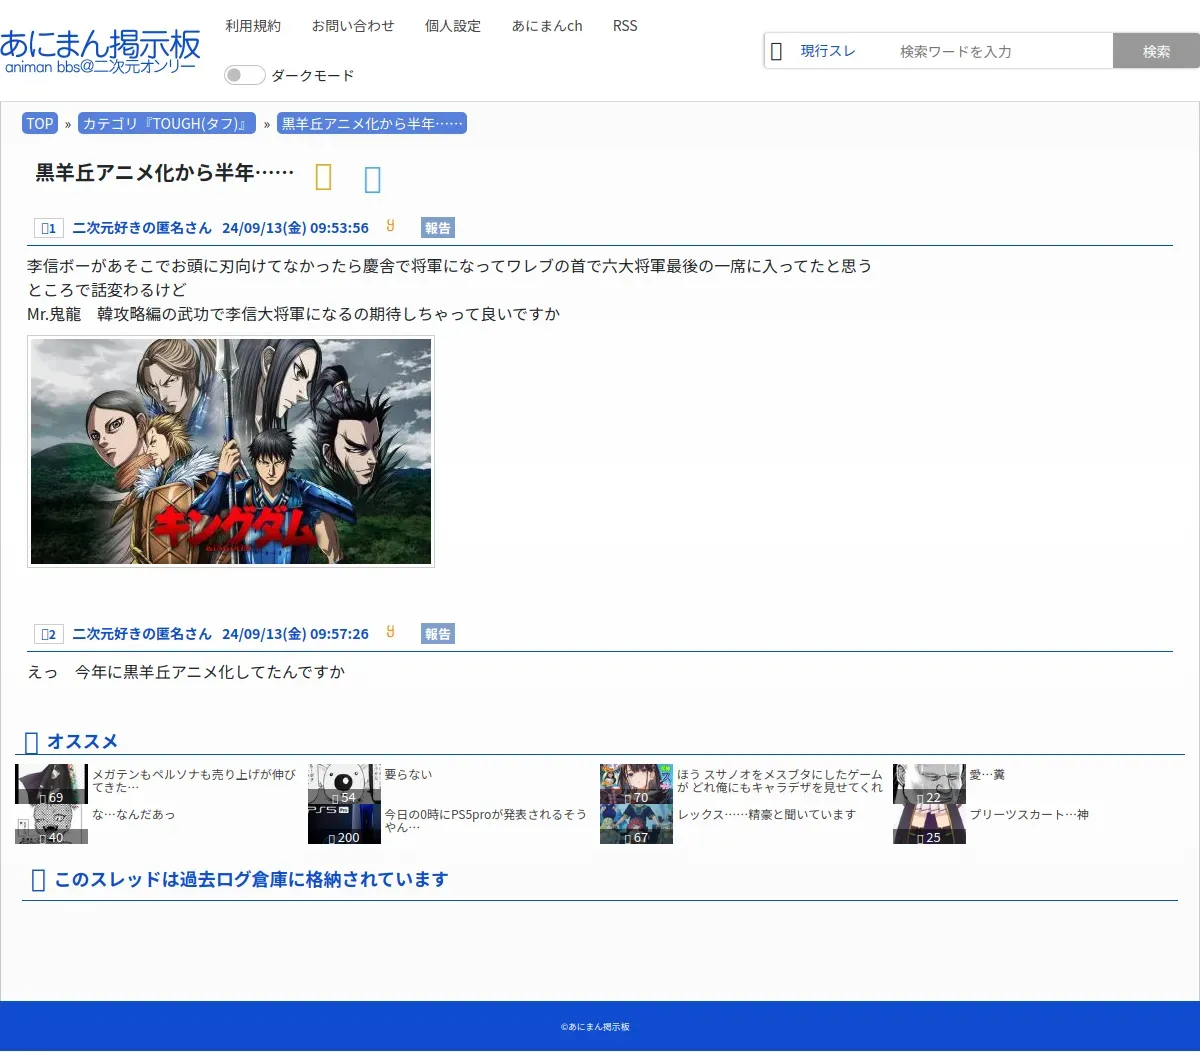The width and height of the screenshot is (1200, 1052).
Task: Open the recommended thread プリーツスカート…神
Action: click(1029, 815)
